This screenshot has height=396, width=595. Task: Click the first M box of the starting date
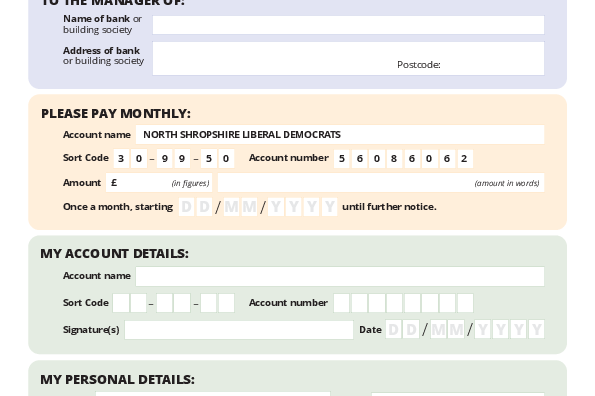(231, 207)
